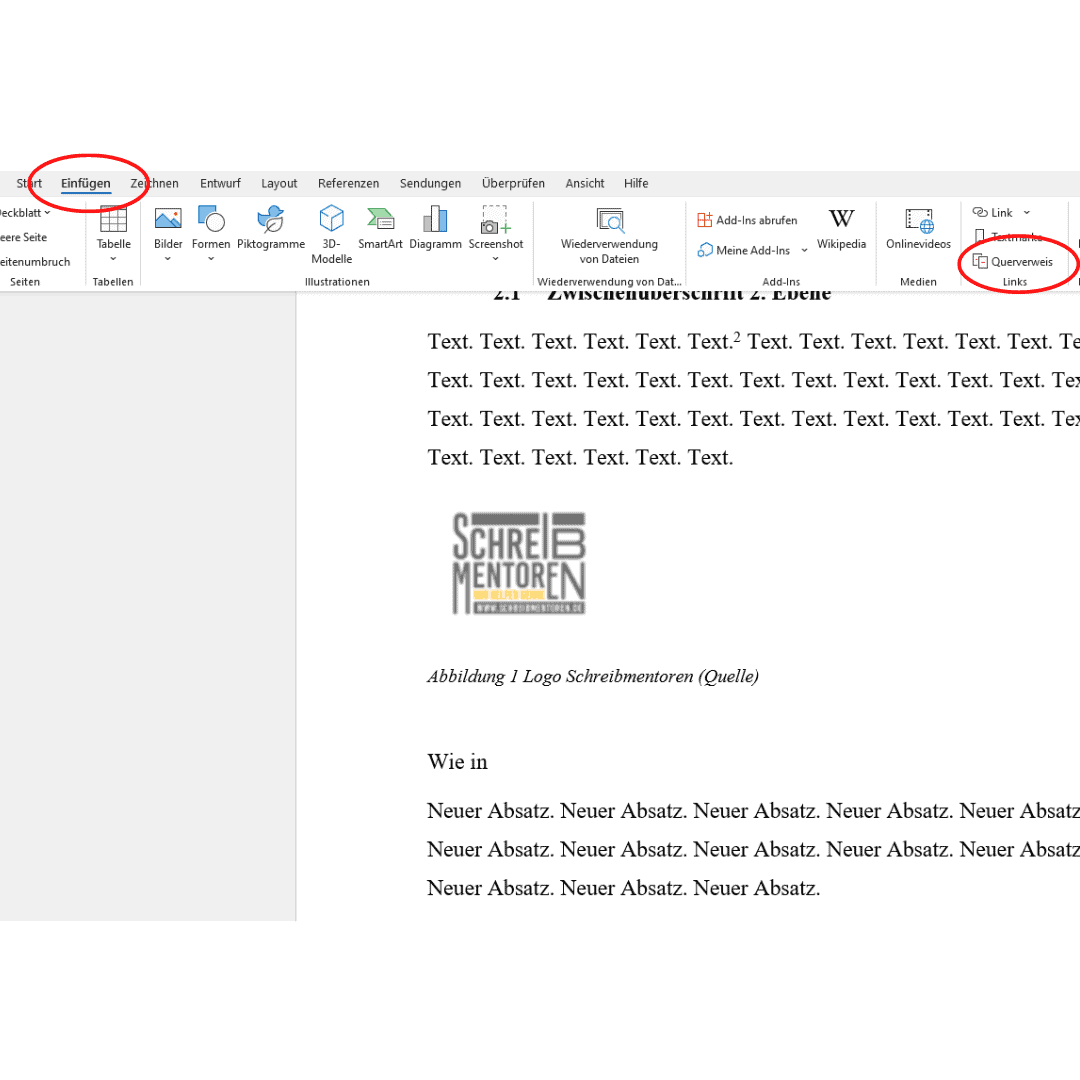
Task: Open the Deckblatt dropdown
Action: 23,213
